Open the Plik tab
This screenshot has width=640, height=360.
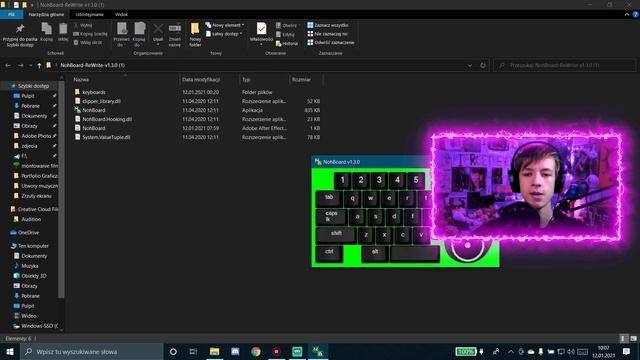pos(11,14)
